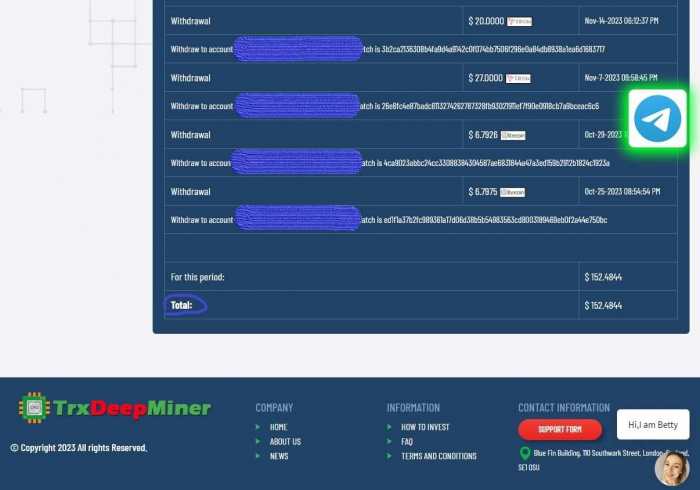
Task: Click the 'Hi, I am Betty' chat bubble
Action: (x=653, y=425)
